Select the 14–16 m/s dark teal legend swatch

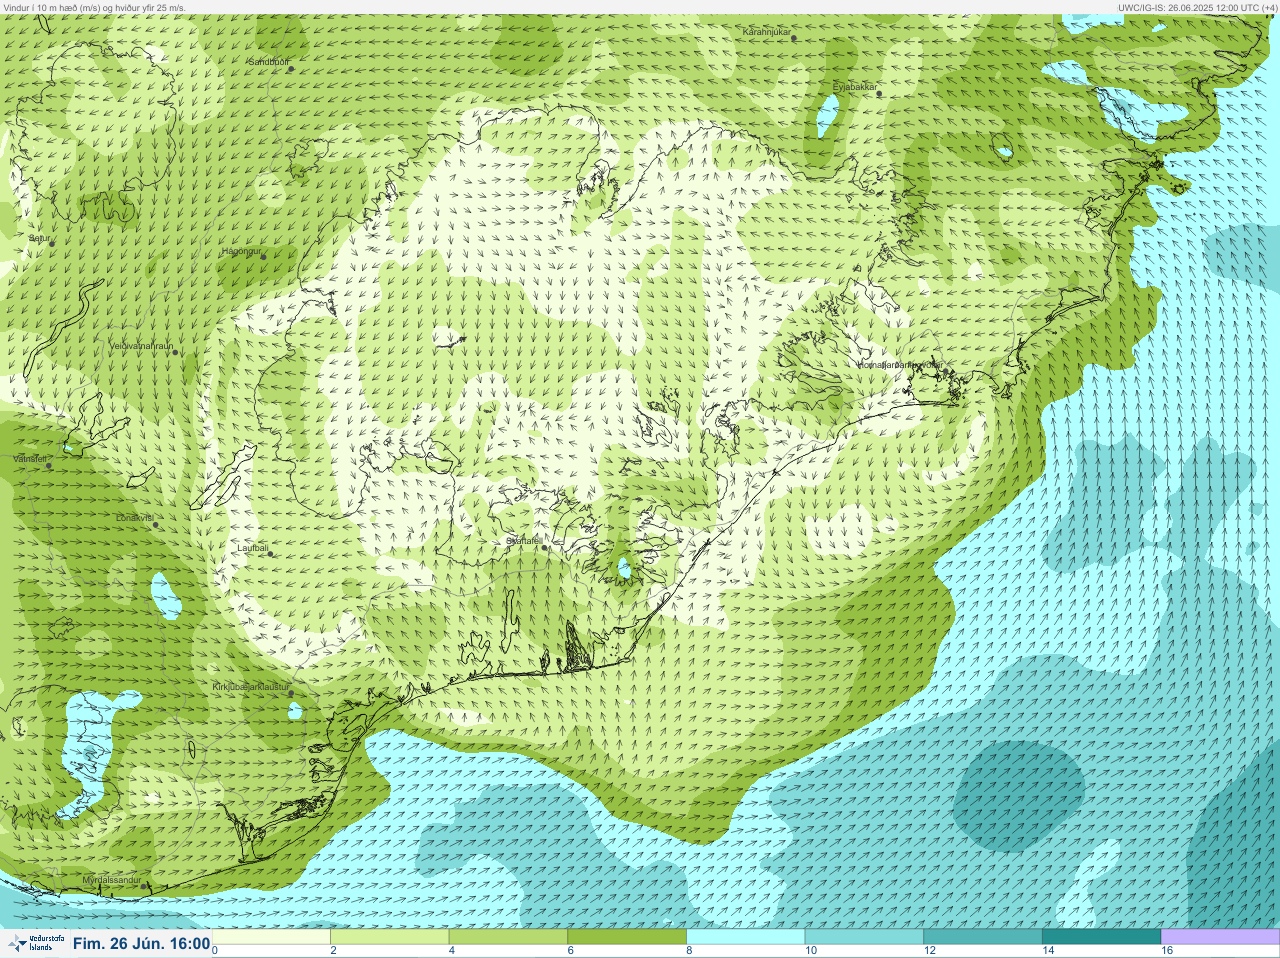(x=1101, y=937)
